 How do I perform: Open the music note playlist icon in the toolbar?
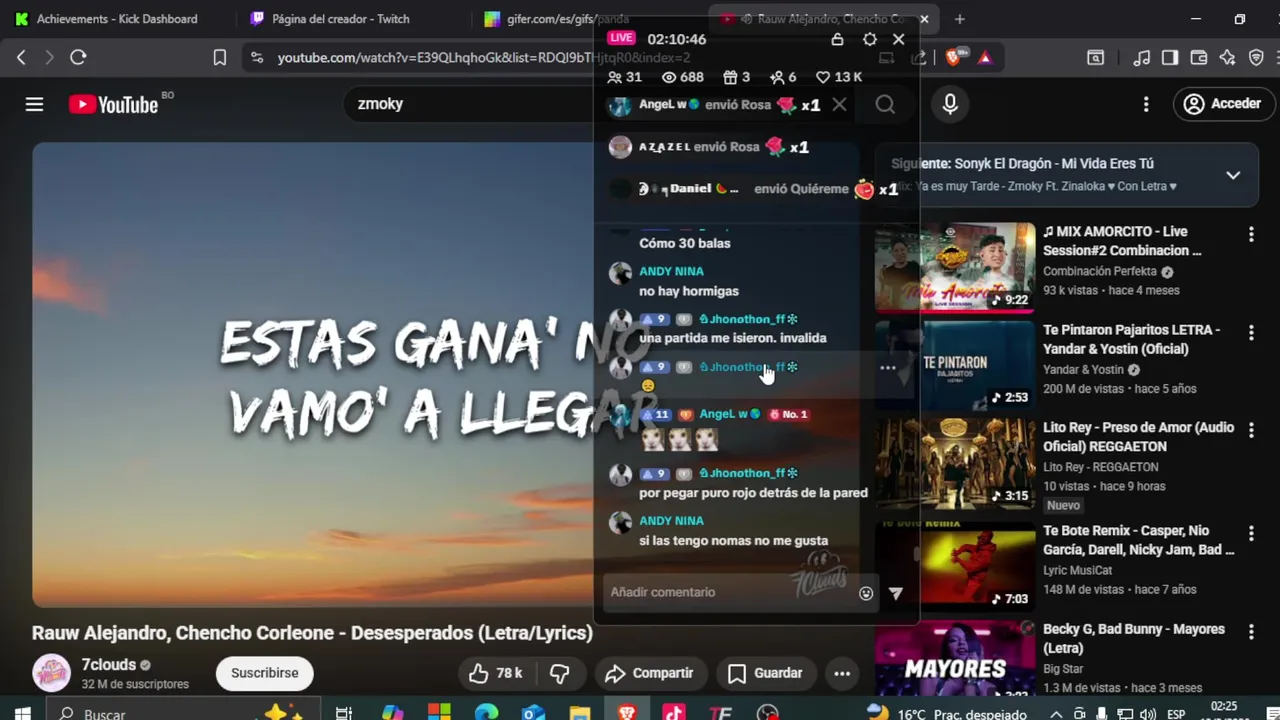point(1142,58)
